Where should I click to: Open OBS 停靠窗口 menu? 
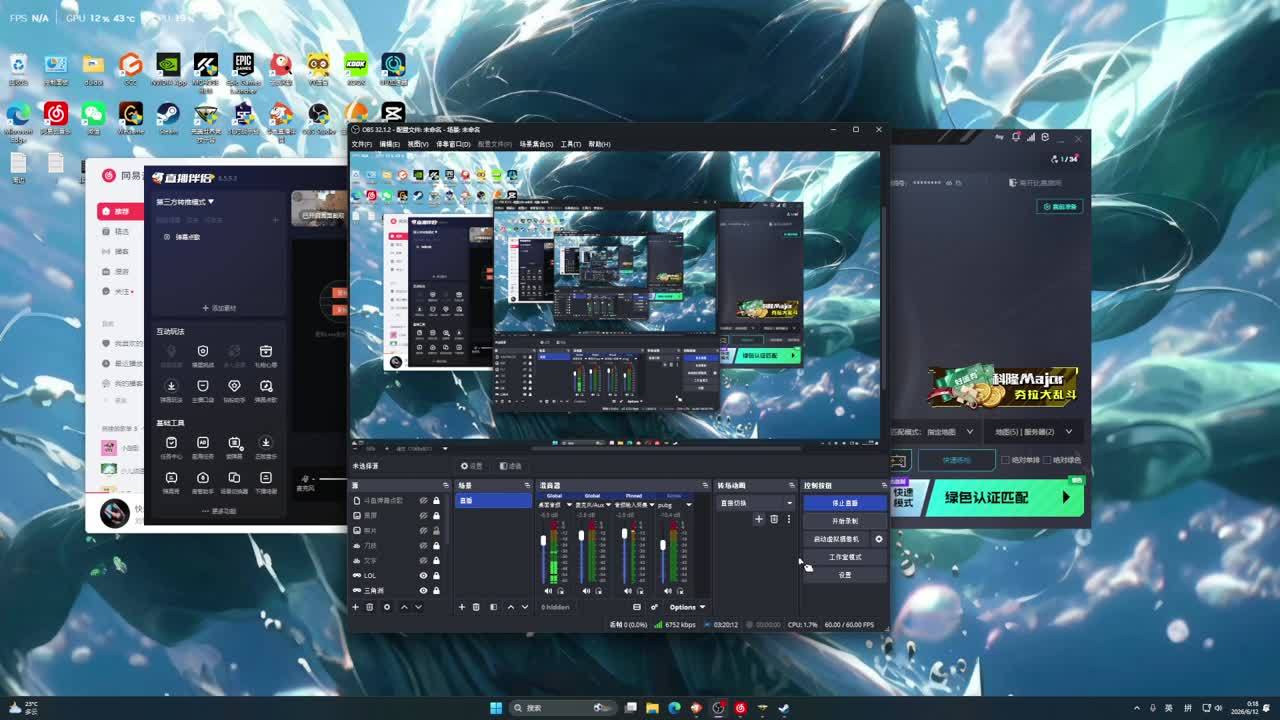pyautogui.click(x=452, y=144)
